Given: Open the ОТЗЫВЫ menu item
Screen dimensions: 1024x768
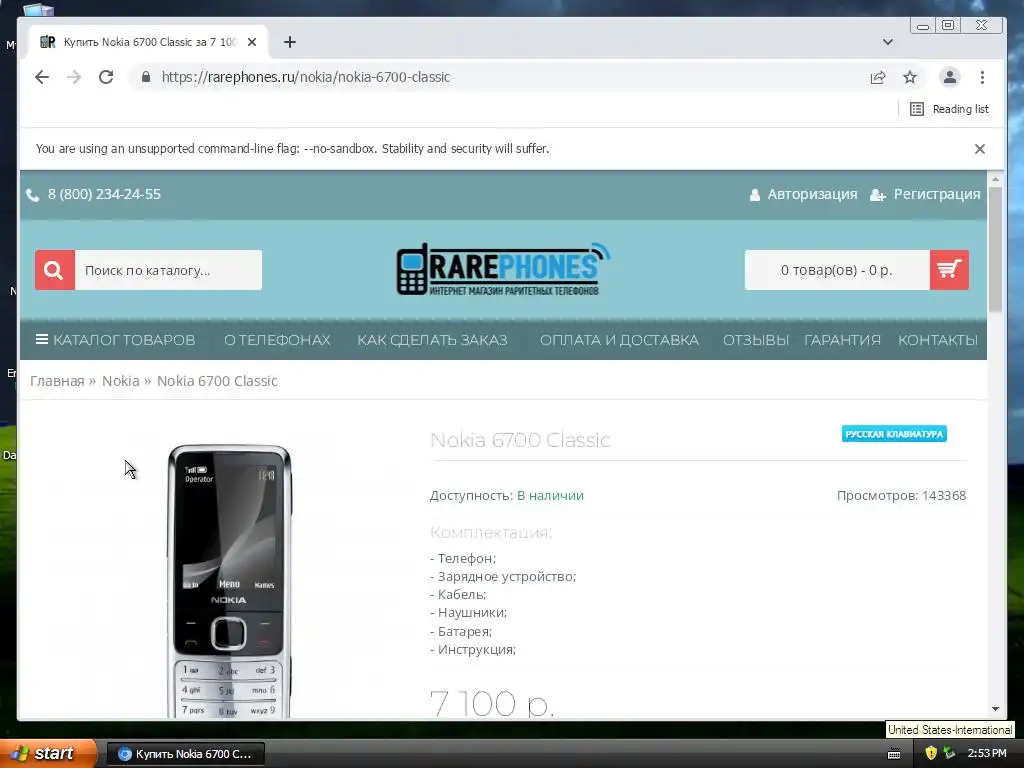Looking at the screenshot, I should click(756, 340).
